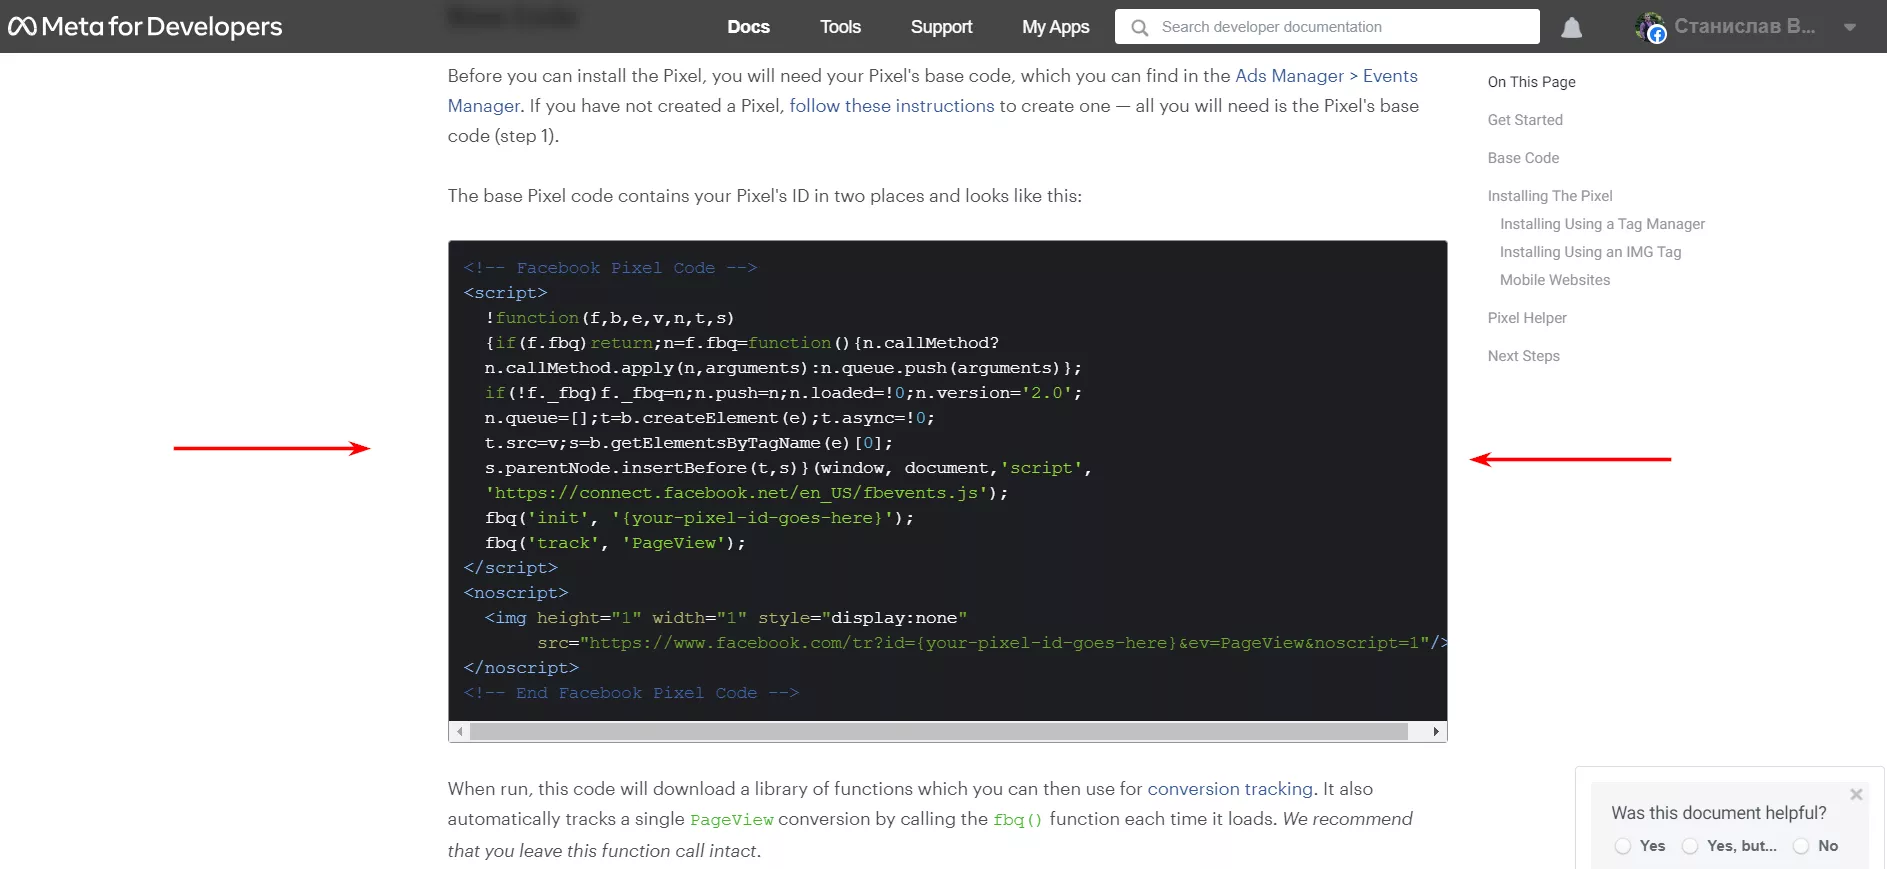Click the code block left scroll arrow

click(459, 732)
